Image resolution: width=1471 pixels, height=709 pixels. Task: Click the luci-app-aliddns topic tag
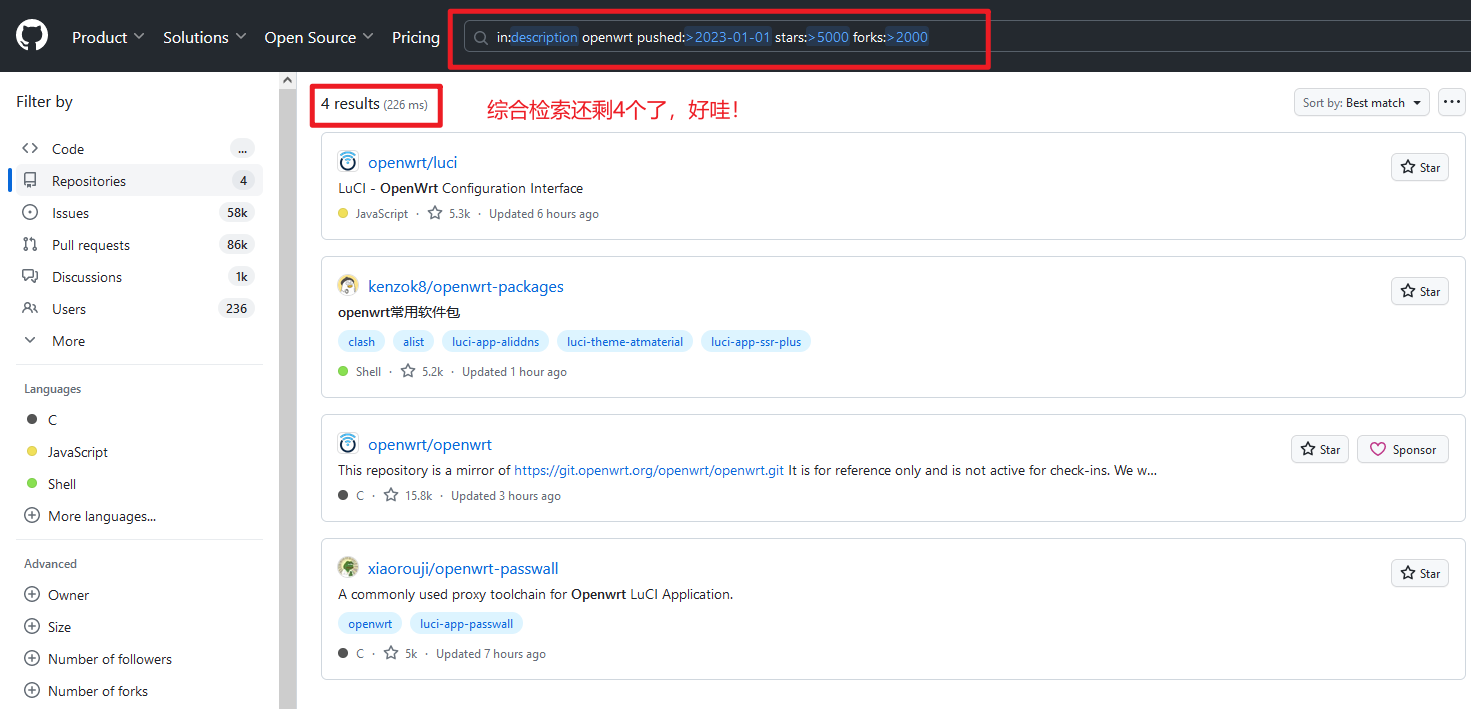[x=495, y=341]
